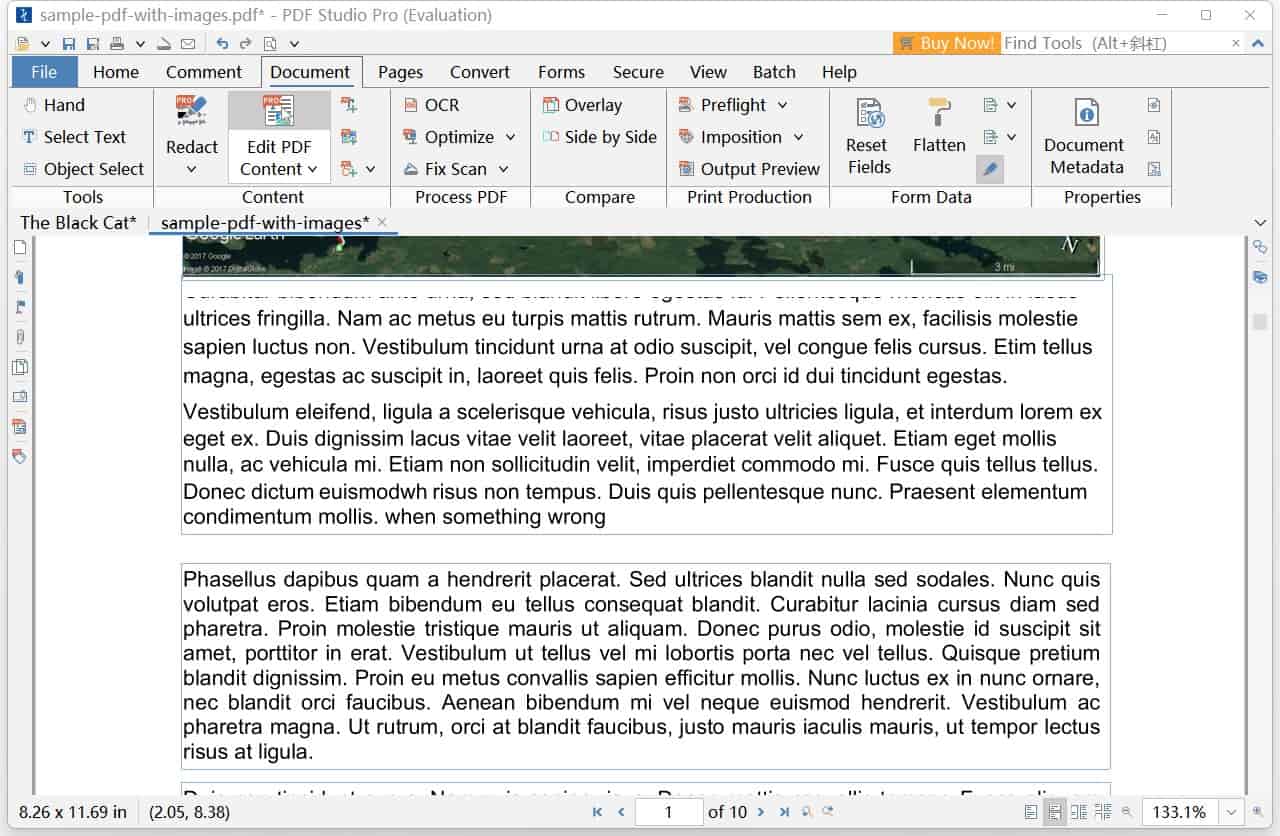Go to the next page arrow
This screenshot has height=836, width=1280.
click(759, 812)
